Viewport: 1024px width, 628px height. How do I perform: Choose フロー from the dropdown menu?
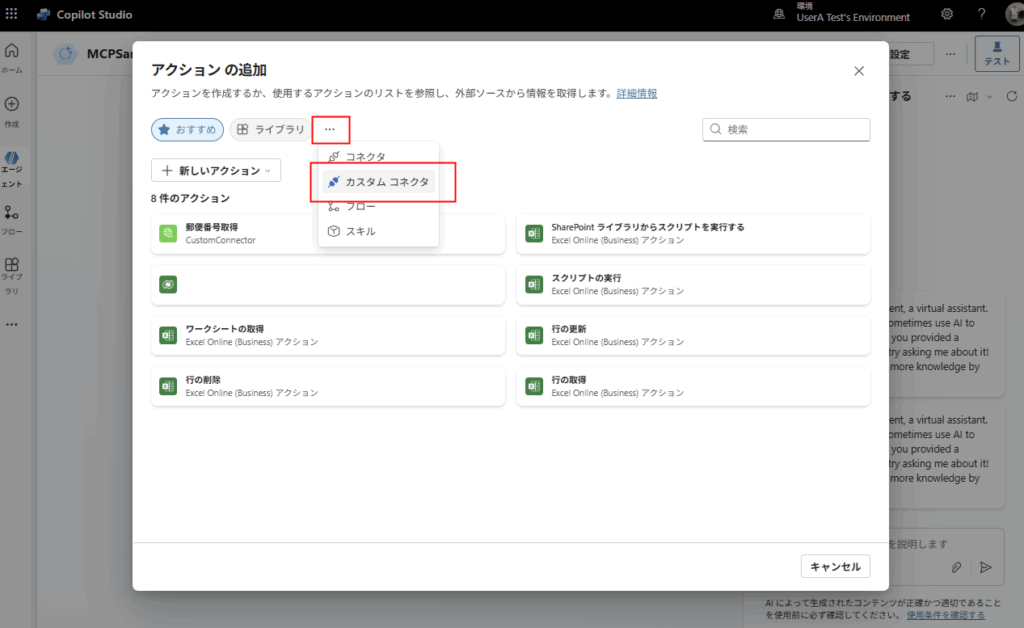tap(378, 206)
